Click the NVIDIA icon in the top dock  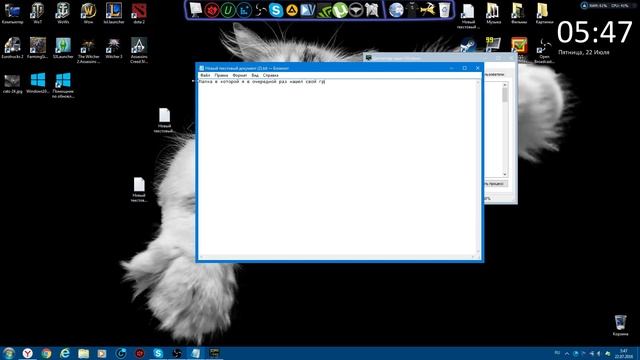point(324,11)
